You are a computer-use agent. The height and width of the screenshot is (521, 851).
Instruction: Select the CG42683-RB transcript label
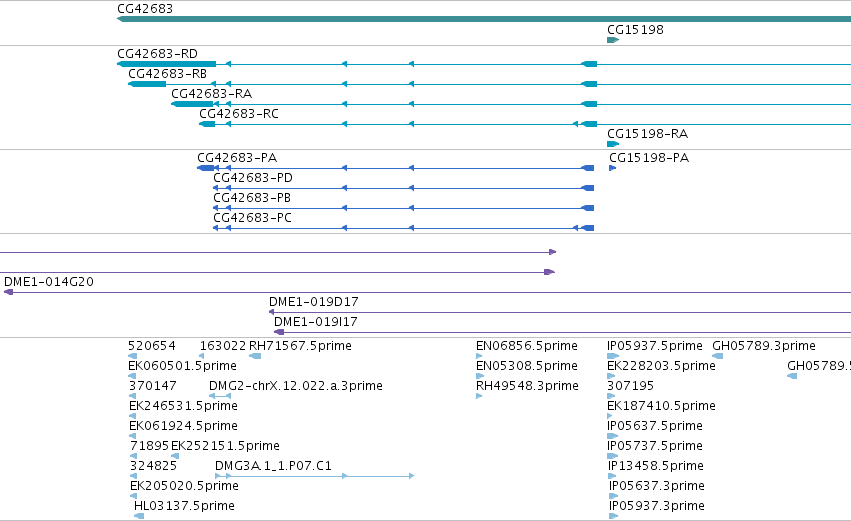click(167, 74)
